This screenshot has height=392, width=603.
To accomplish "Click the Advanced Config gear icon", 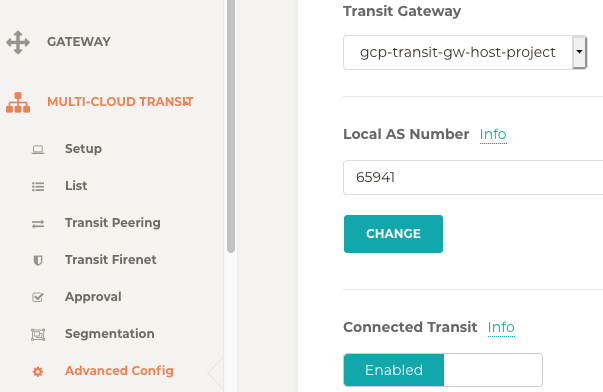I will coord(38,372).
